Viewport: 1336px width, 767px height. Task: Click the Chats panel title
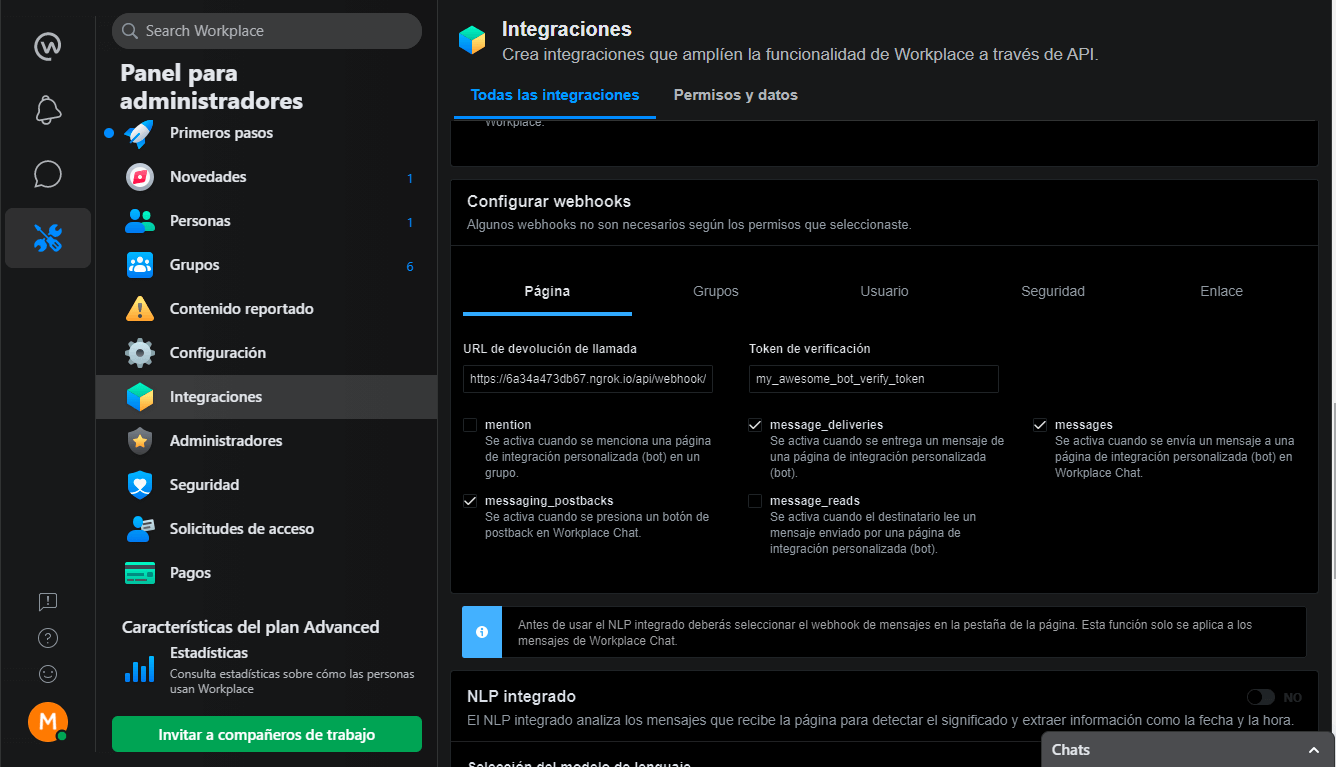[1071, 750]
